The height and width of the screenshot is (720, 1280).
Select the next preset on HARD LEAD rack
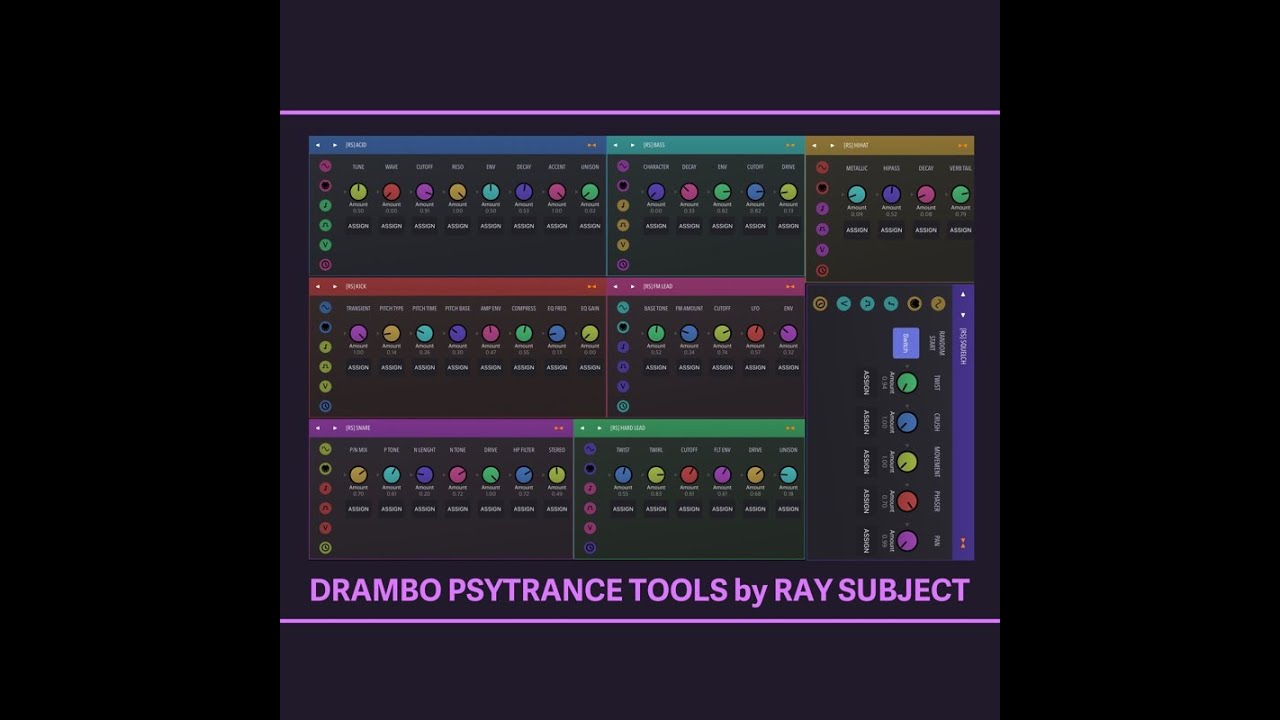pos(600,428)
